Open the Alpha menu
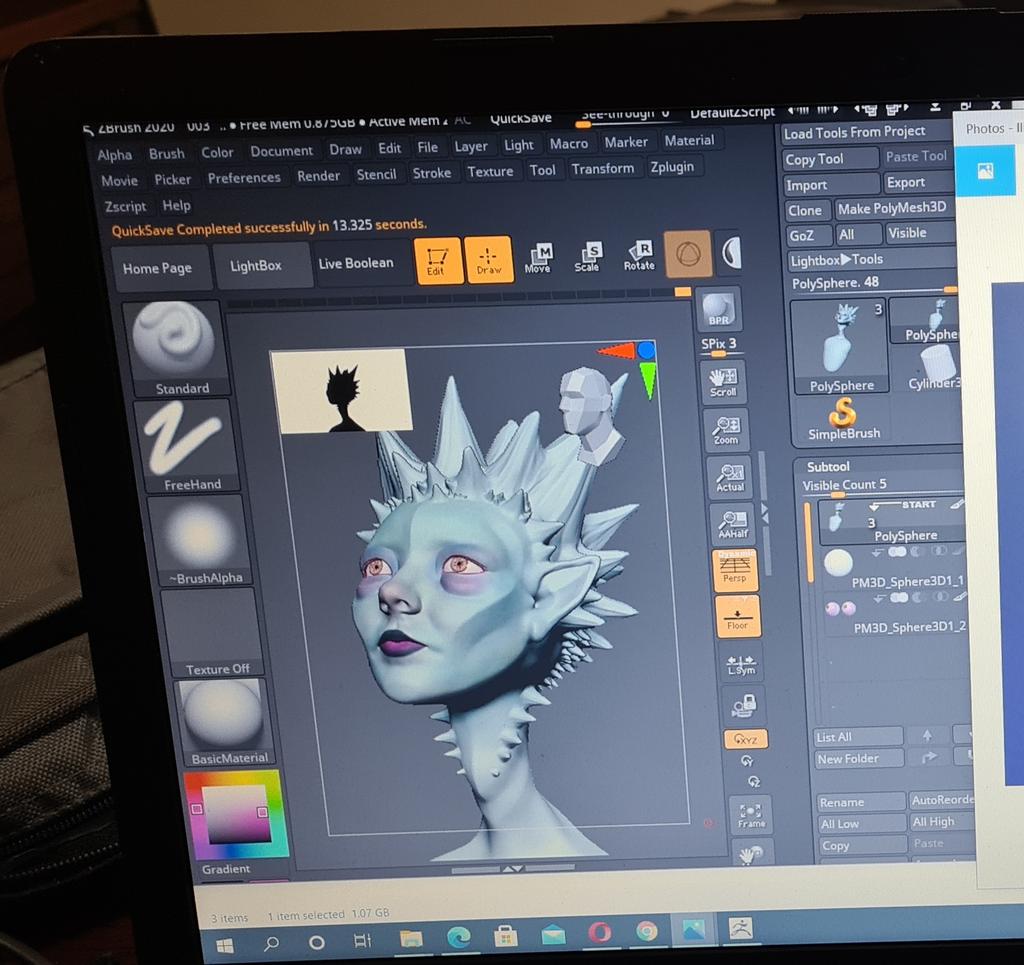This screenshot has width=1024, height=965. (x=115, y=155)
